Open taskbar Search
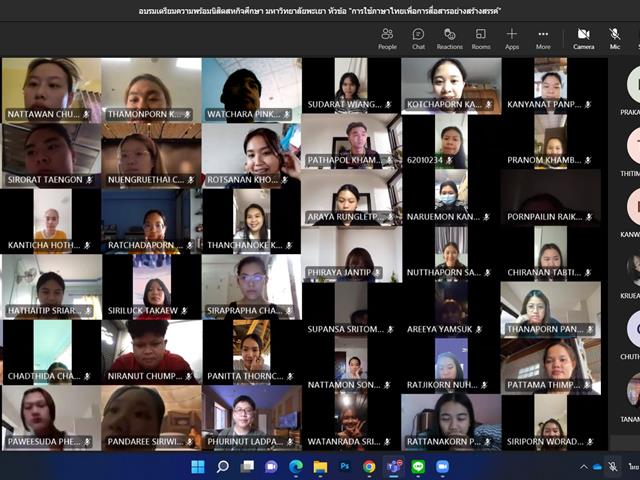The height and width of the screenshot is (480, 640). click(x=222, y=467)
